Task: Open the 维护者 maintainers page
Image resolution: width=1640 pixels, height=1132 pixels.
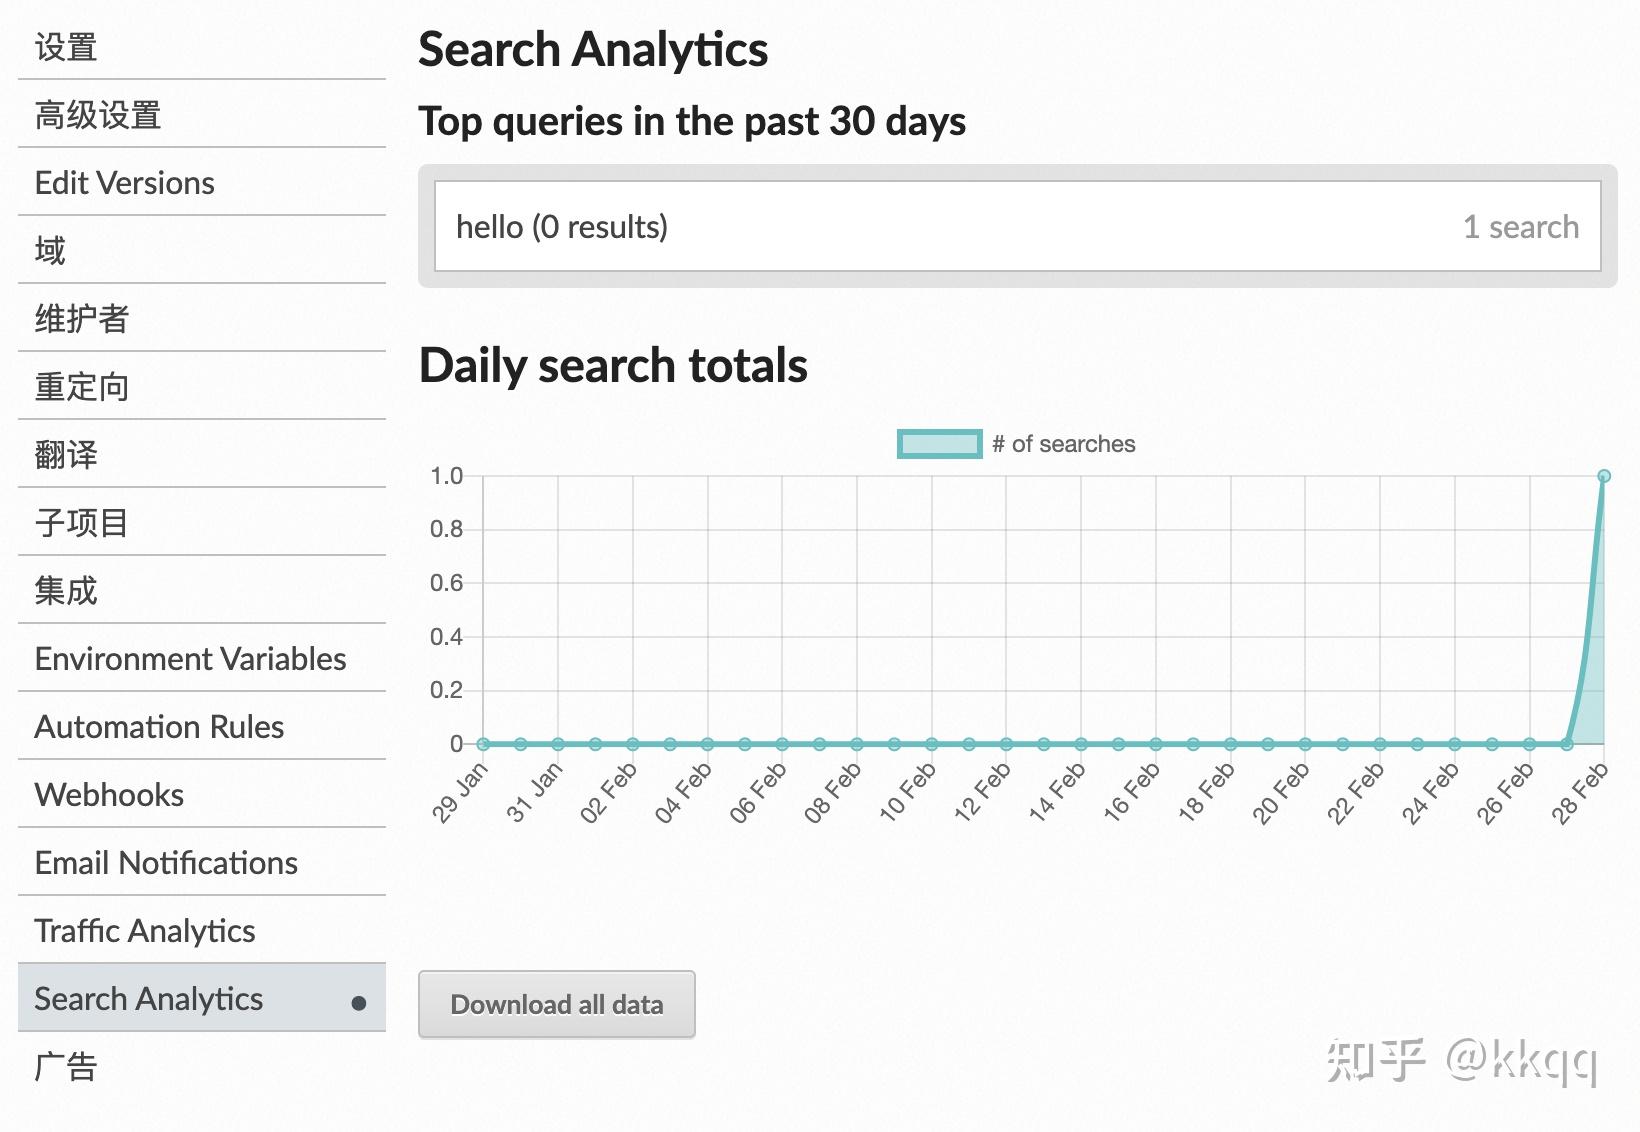Action: [x=82, y=319]
